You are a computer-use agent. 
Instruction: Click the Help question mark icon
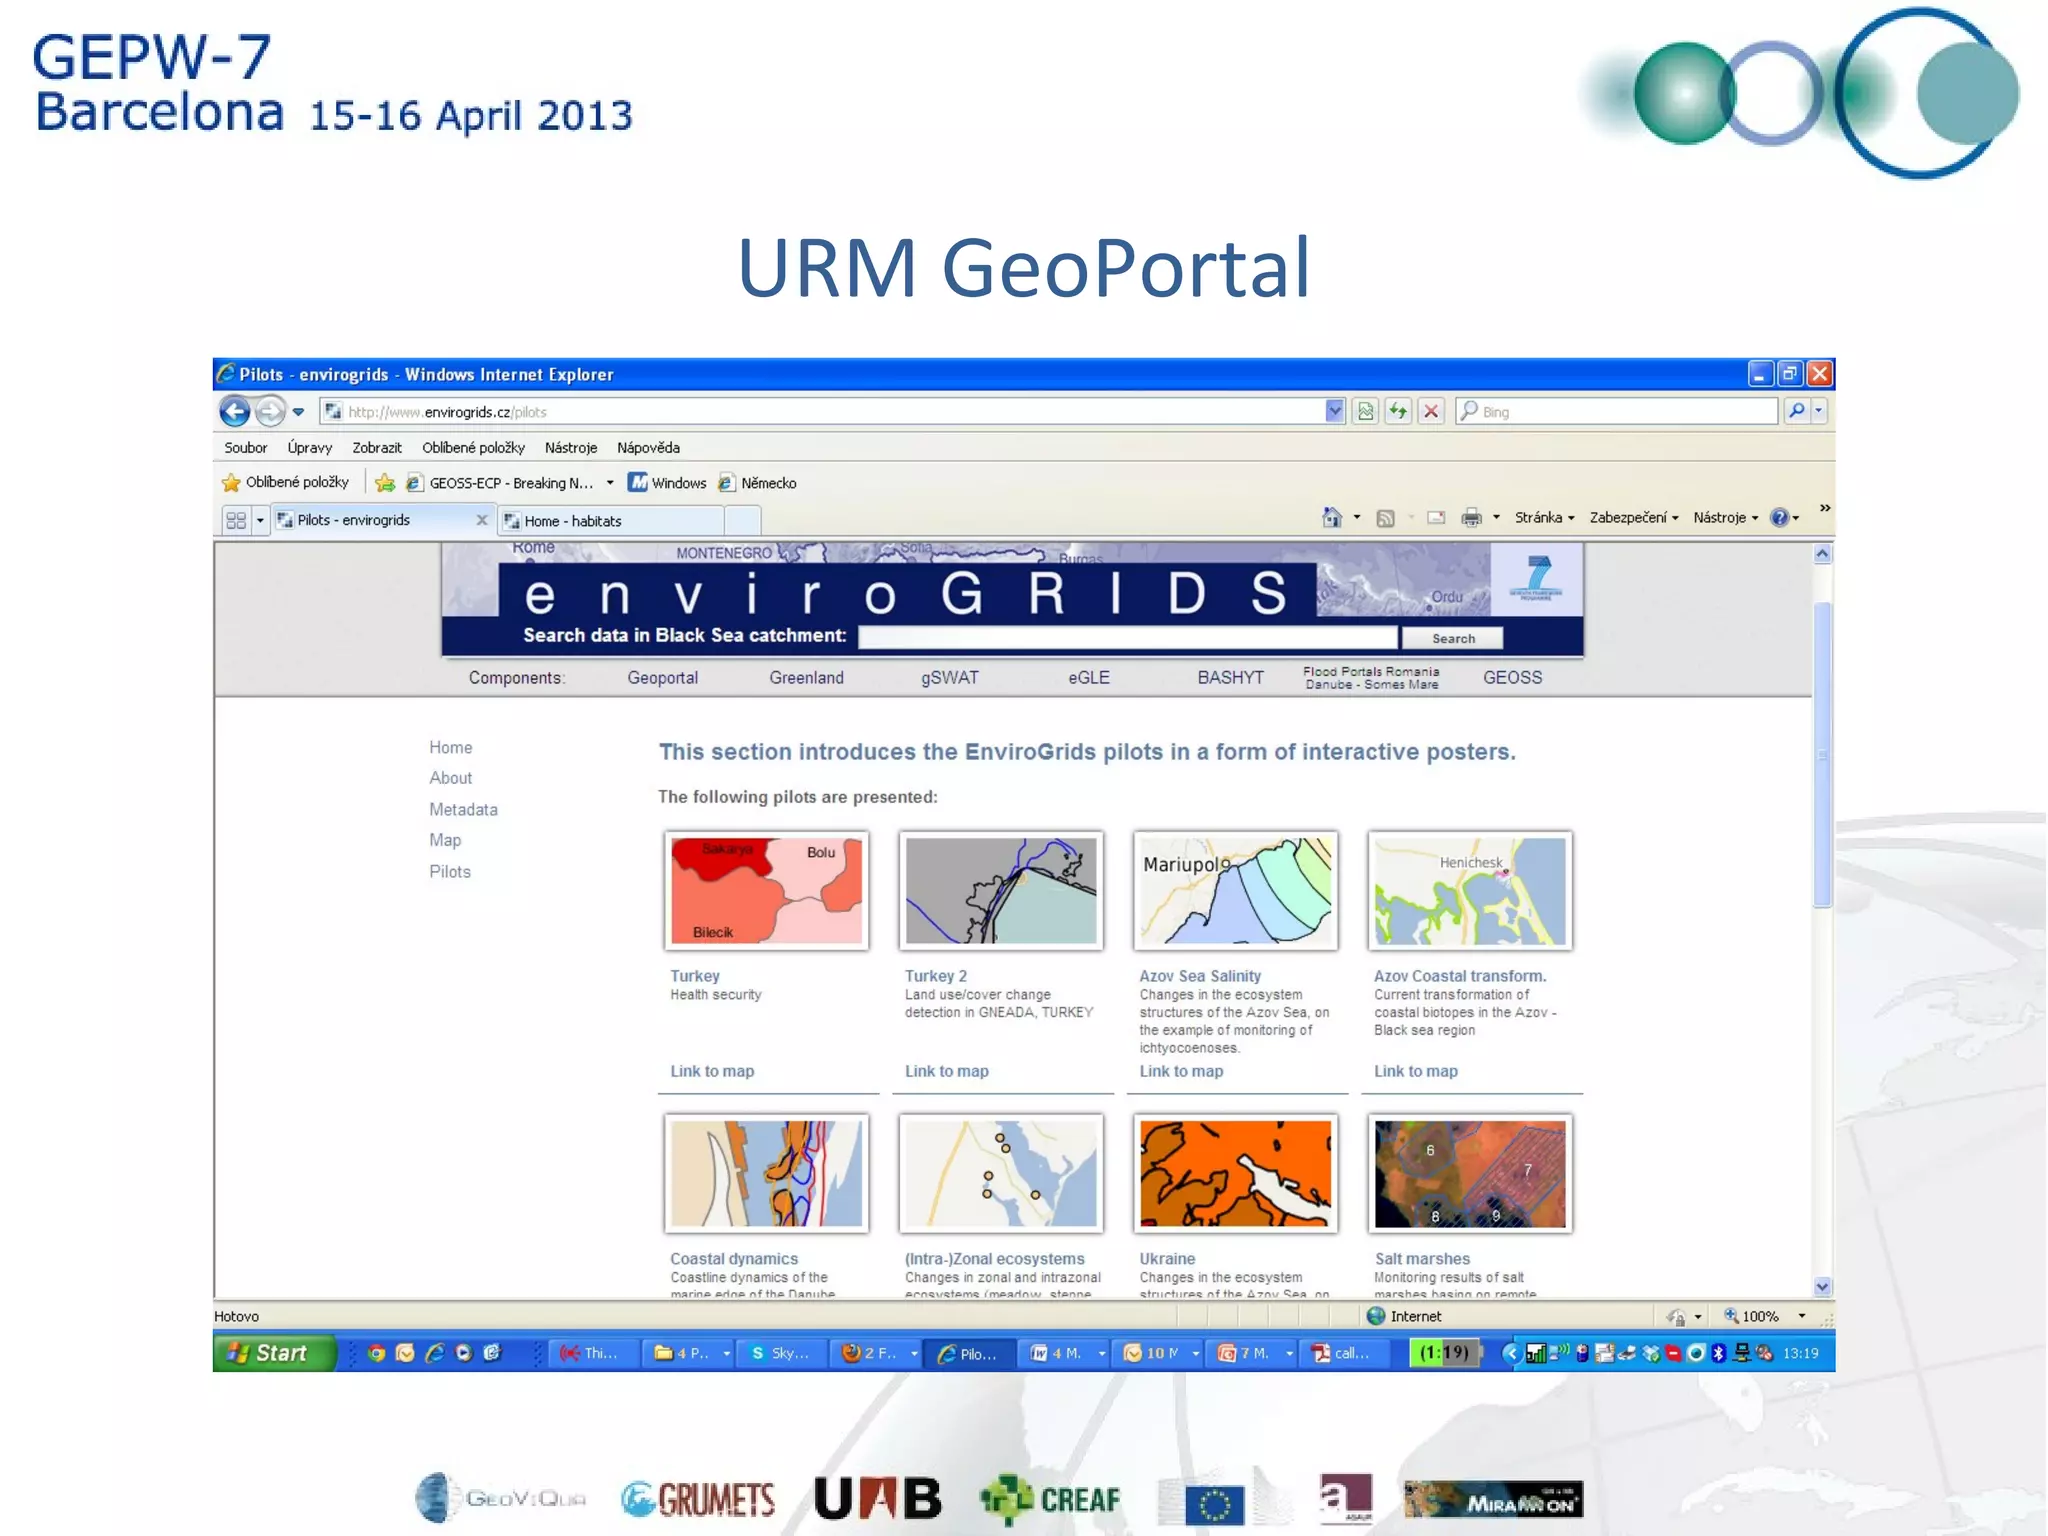tap(1779, 518)
